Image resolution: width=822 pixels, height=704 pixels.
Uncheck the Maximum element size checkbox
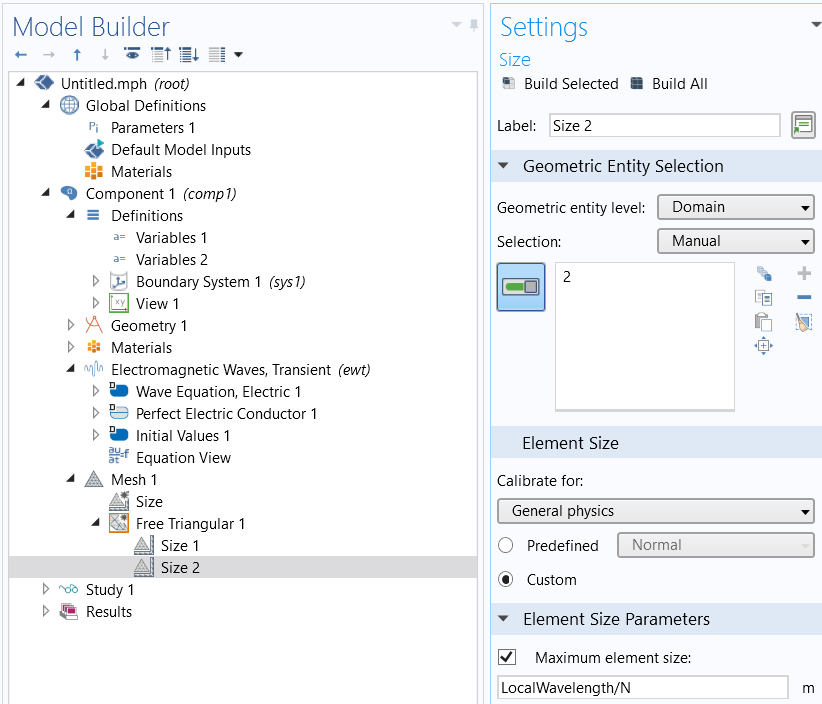507,657
